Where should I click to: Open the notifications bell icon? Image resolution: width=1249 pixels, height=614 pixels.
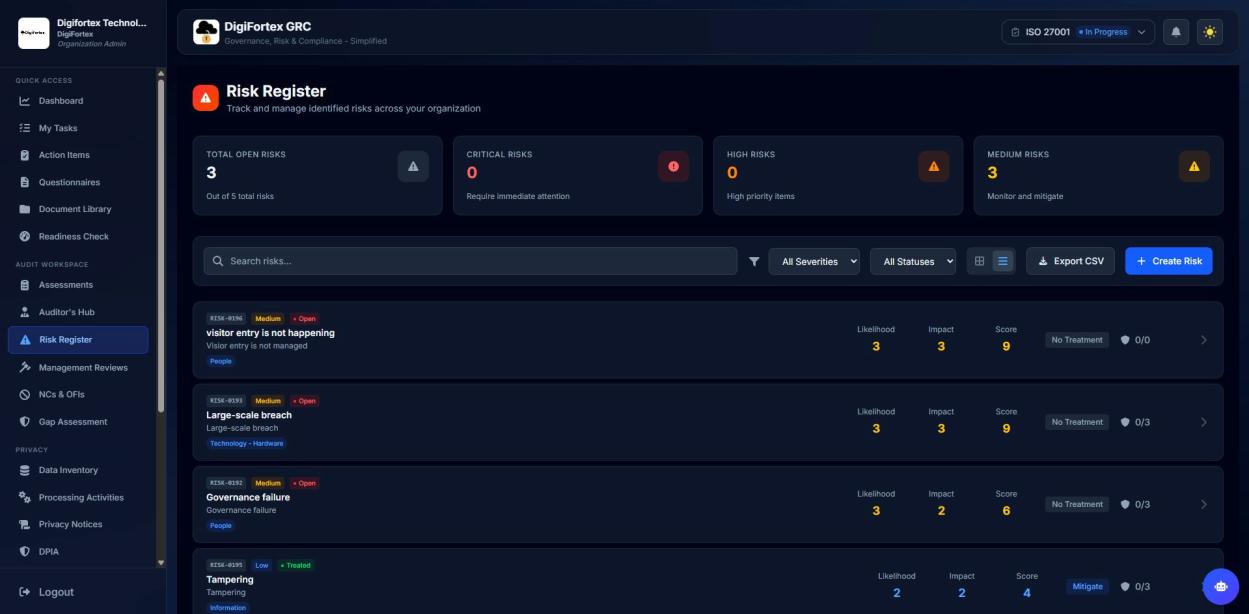pos(1176,32)
